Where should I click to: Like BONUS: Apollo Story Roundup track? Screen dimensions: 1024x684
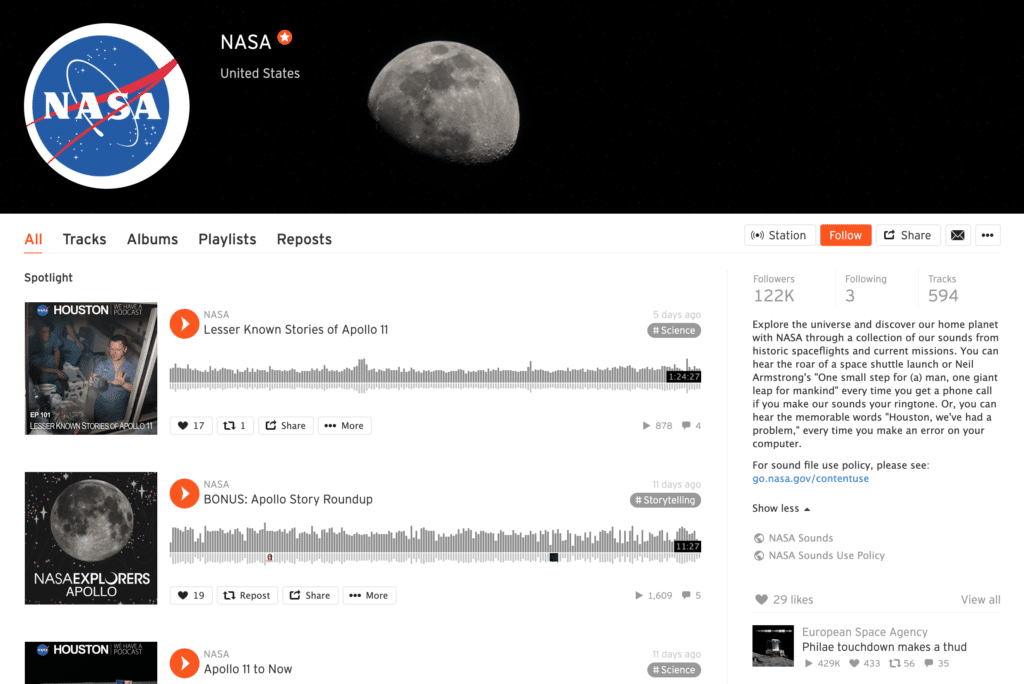tap(191, 595)
